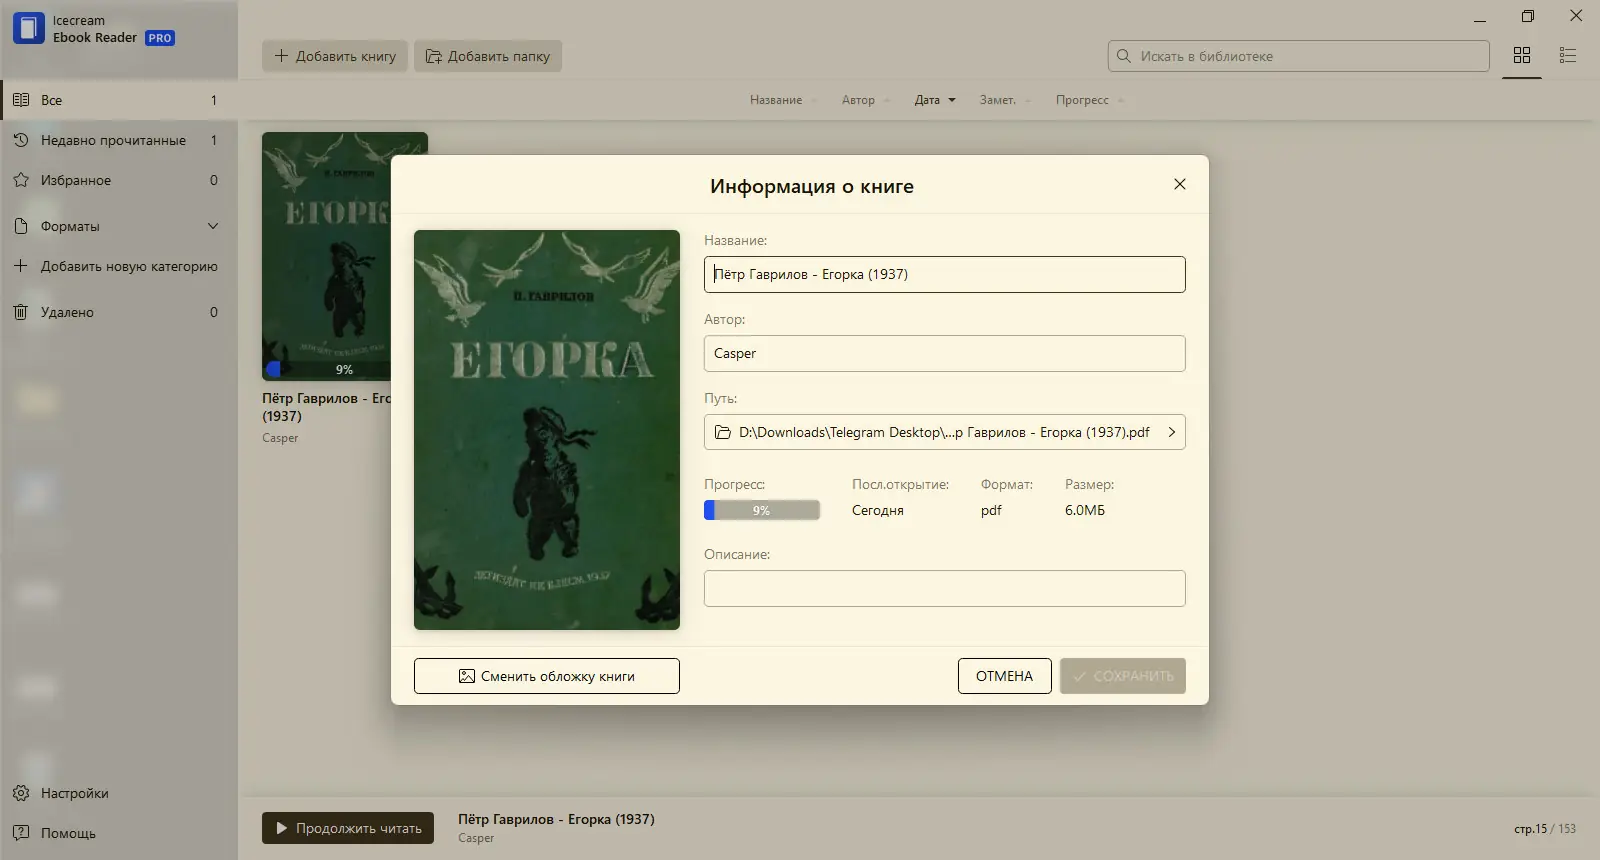Click the file path field in dialog

coord(945,432)
